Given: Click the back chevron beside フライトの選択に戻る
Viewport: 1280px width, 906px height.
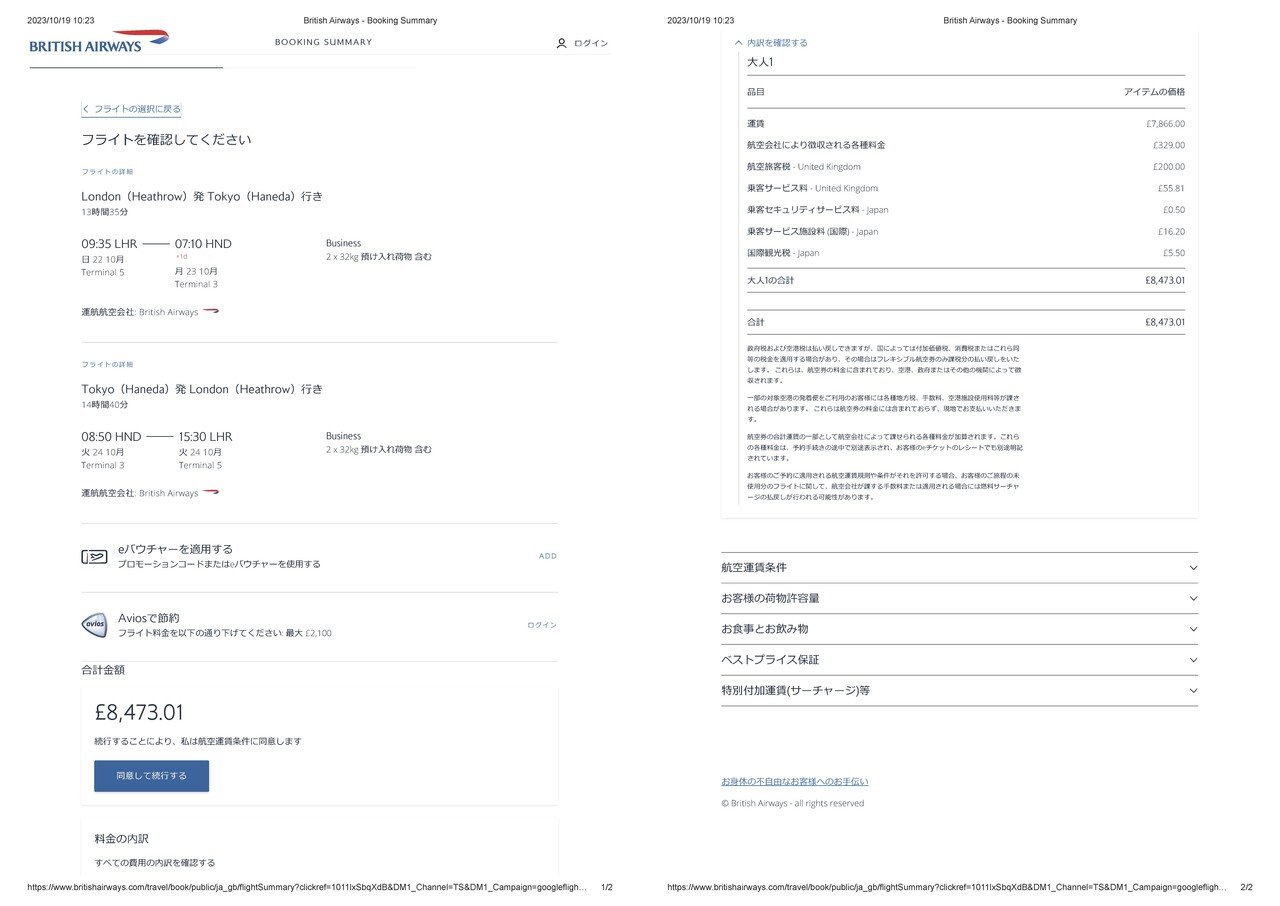Looking at the screenshot, I should (x=86, y=109).
